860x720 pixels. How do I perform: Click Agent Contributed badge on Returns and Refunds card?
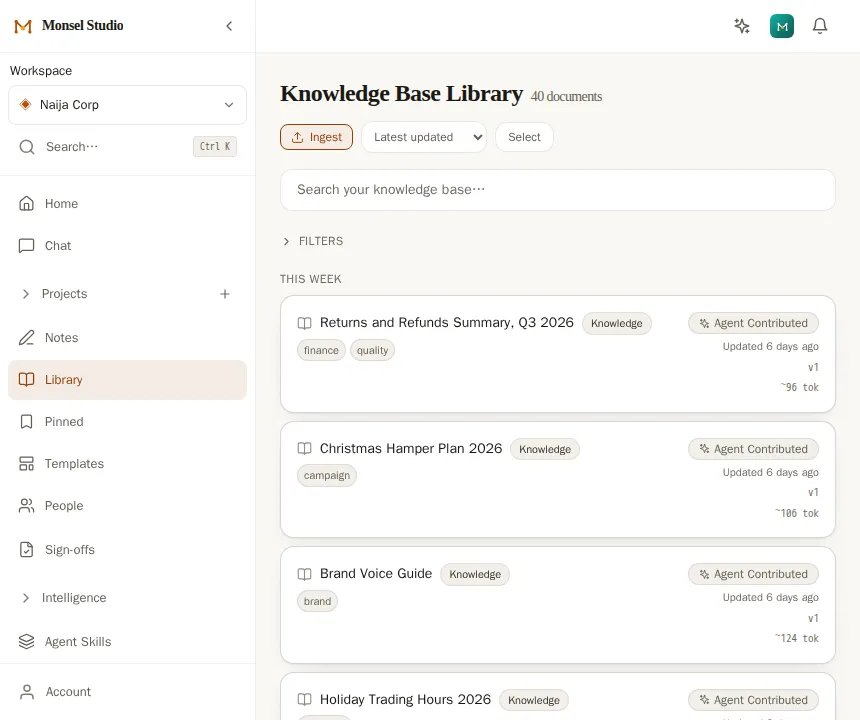[754, 323]
